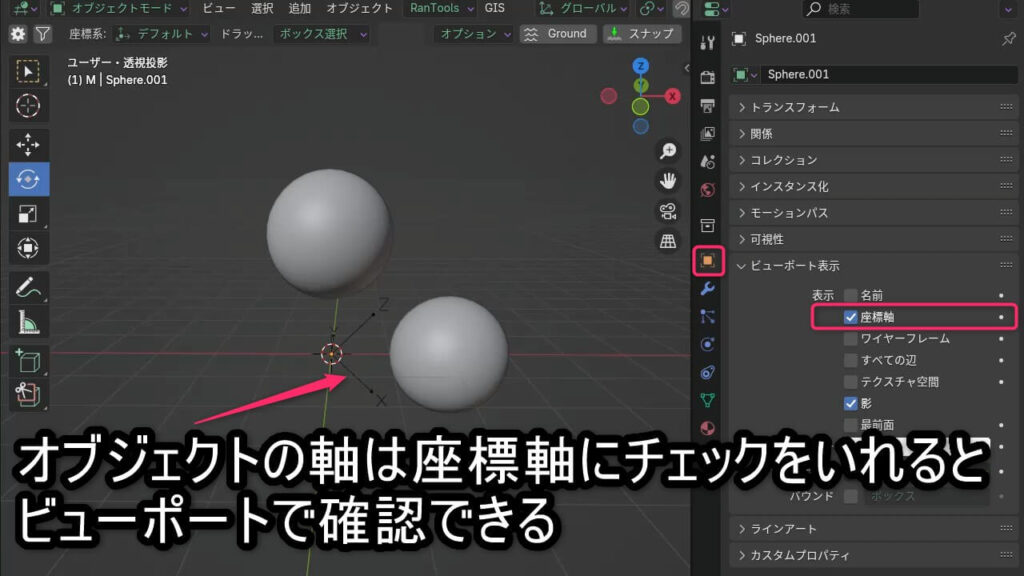
Task: Enable the ワイヤーフレーム checkbox
Action: pyautogui.click(x=851, y=339)
